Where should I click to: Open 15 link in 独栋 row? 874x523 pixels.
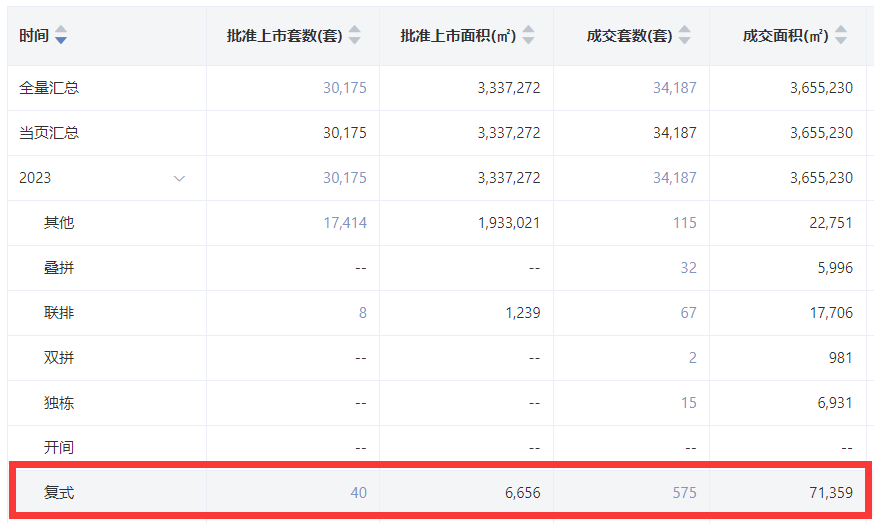(x=688, y=403)
